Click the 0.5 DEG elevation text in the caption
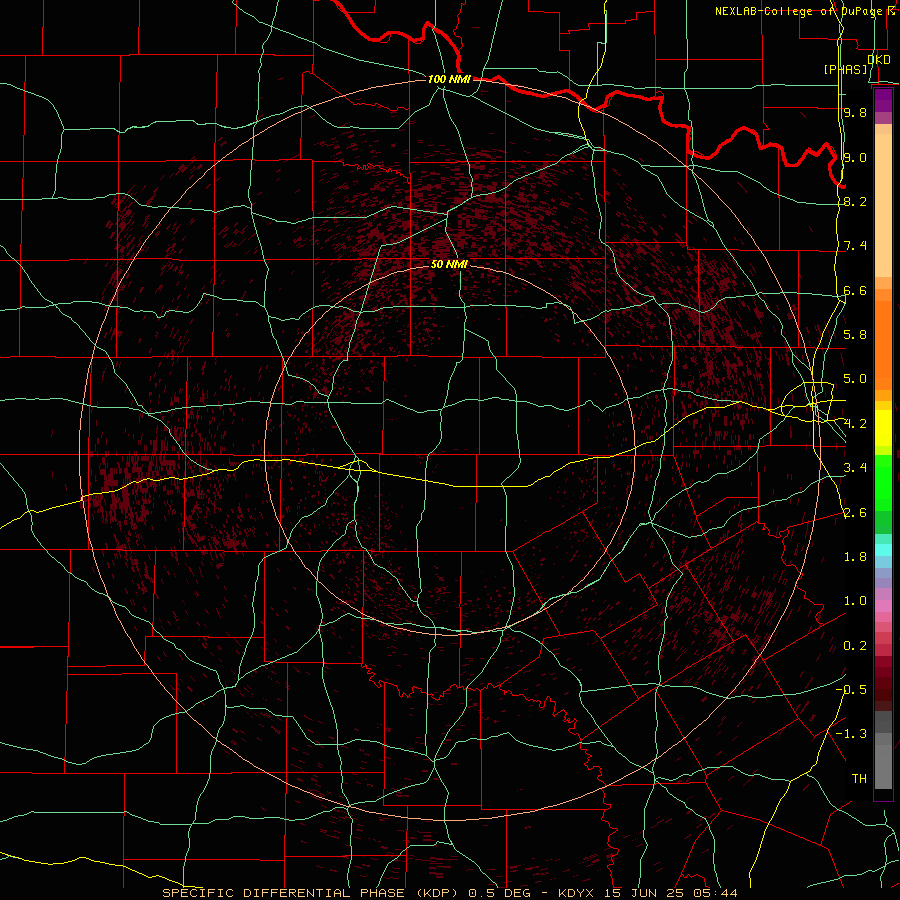This screenshot has height=900, width=900. pyautogui.click(x=500, y=893)
